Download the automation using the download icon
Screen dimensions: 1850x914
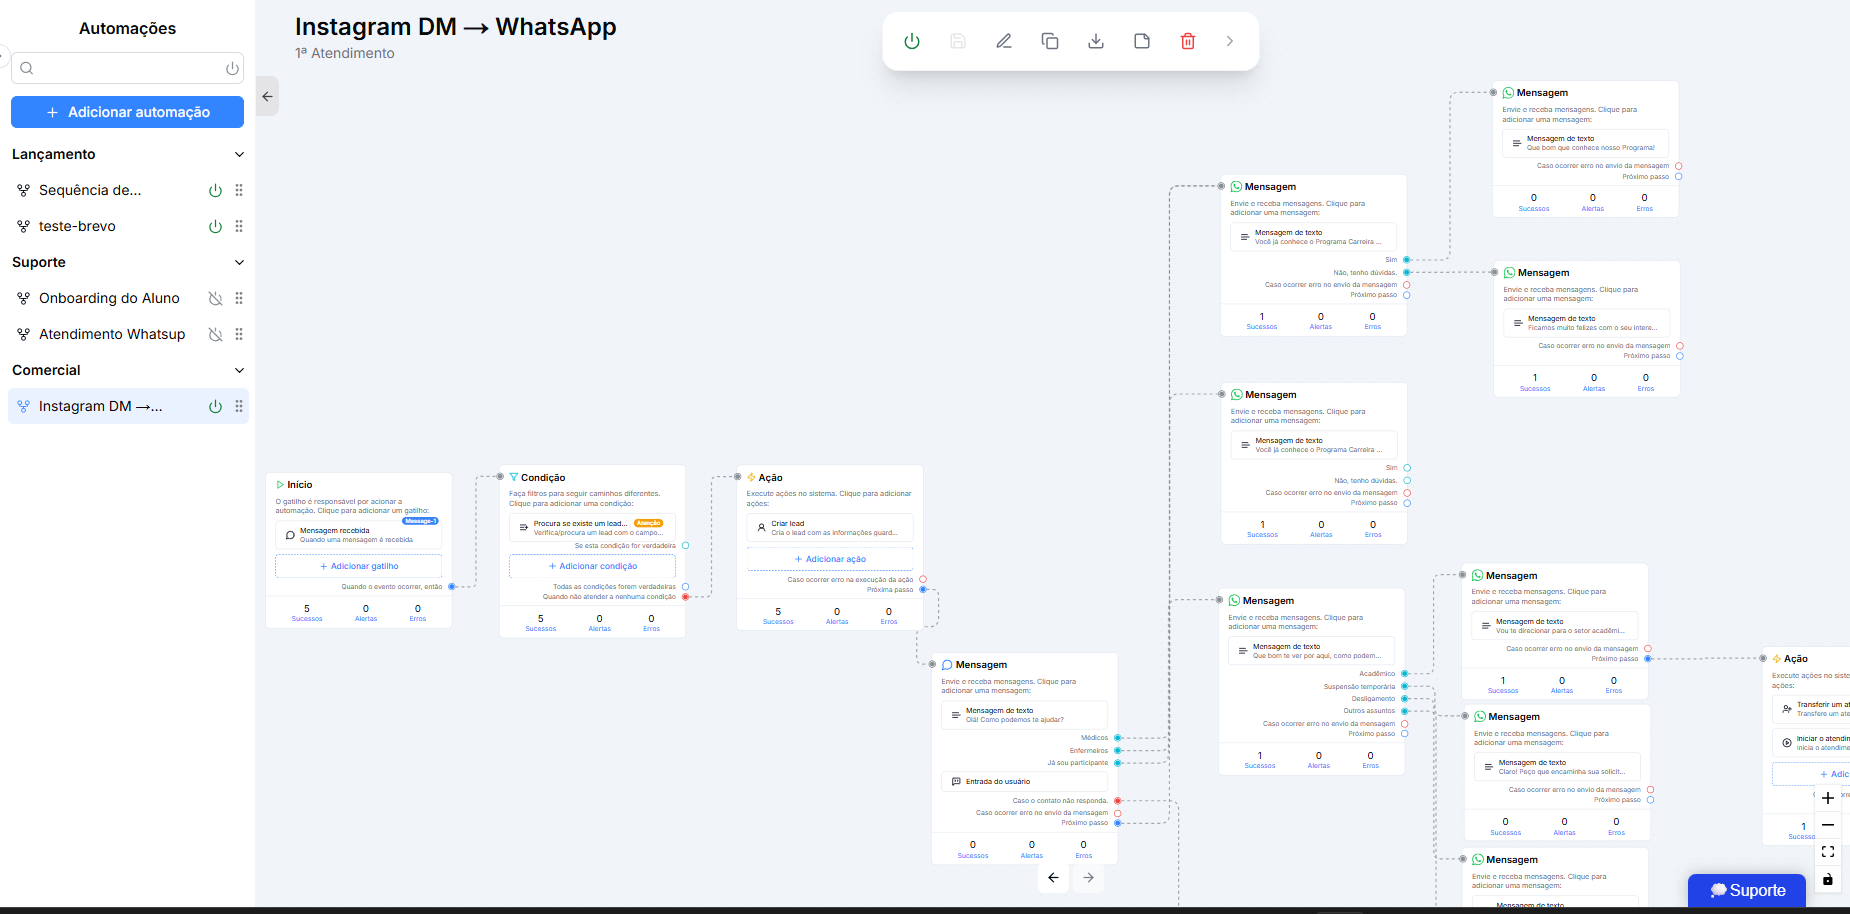1096,41
